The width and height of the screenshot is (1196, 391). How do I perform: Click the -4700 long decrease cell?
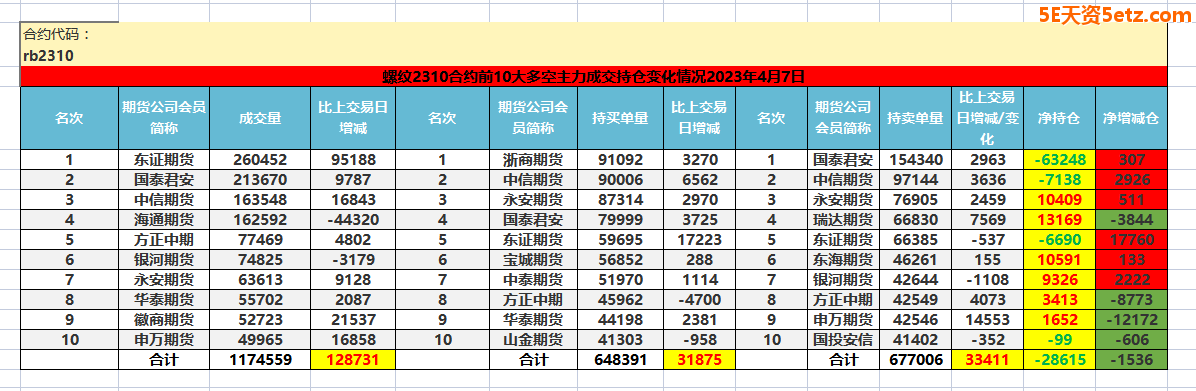point(698,299)
